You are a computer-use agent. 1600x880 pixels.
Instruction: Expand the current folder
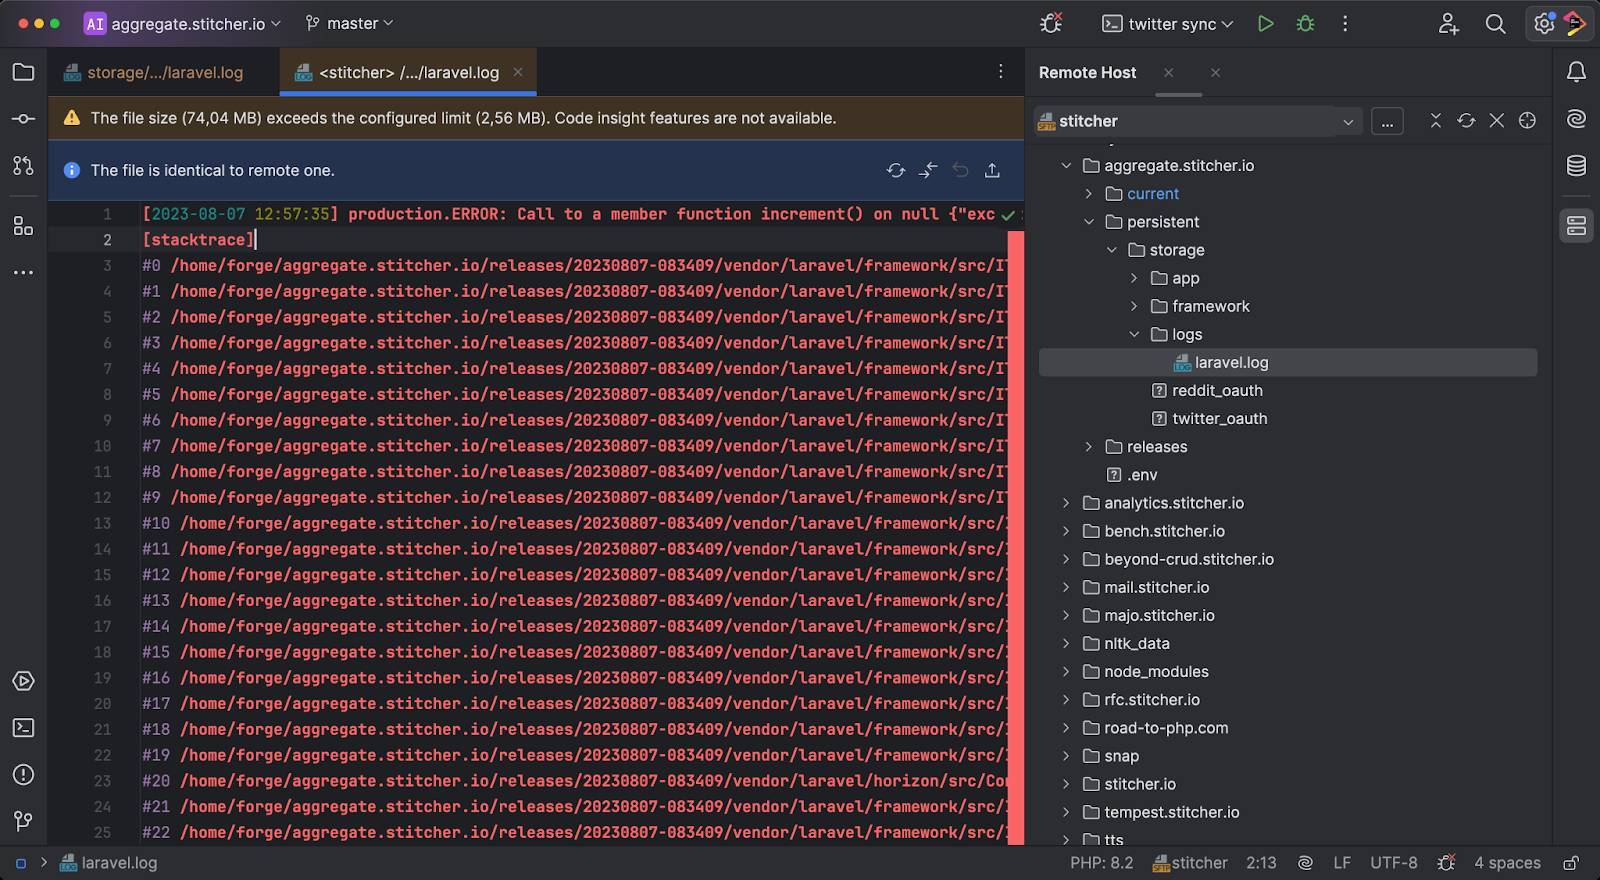[x=1089, y=194]
